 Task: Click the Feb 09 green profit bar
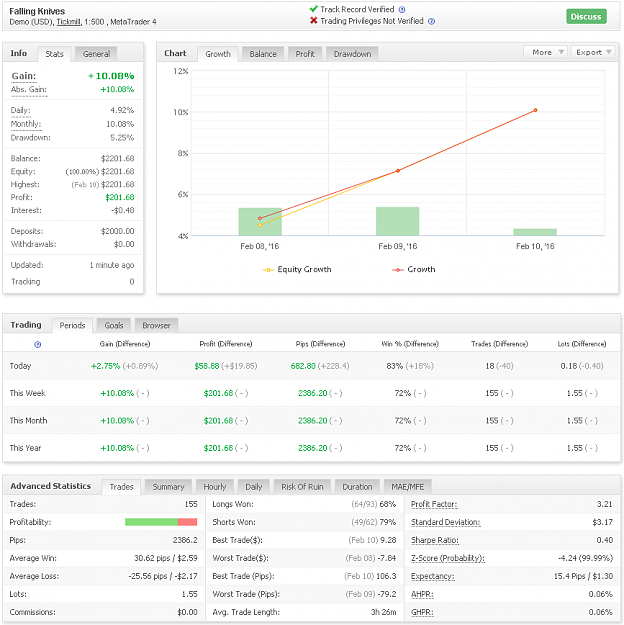[398, 221]
